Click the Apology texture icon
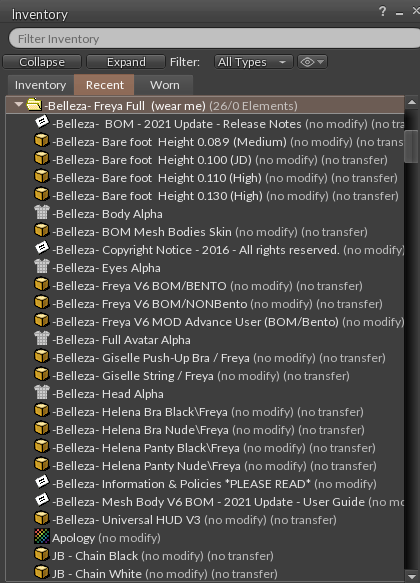420x583 pixels. [42, 537]
